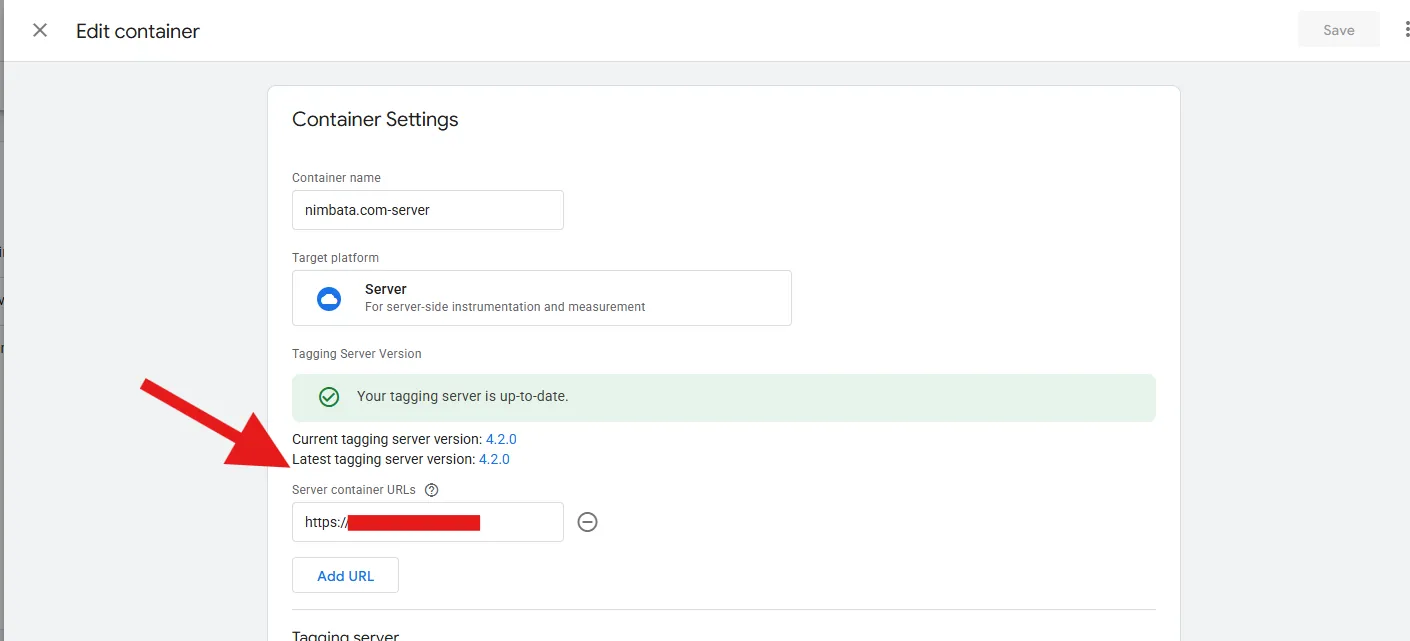Click the green up-to-date checkmark icon
The width and height of the screenshot is (1410, 641).
pyautogui.click(x=329, y=397)
